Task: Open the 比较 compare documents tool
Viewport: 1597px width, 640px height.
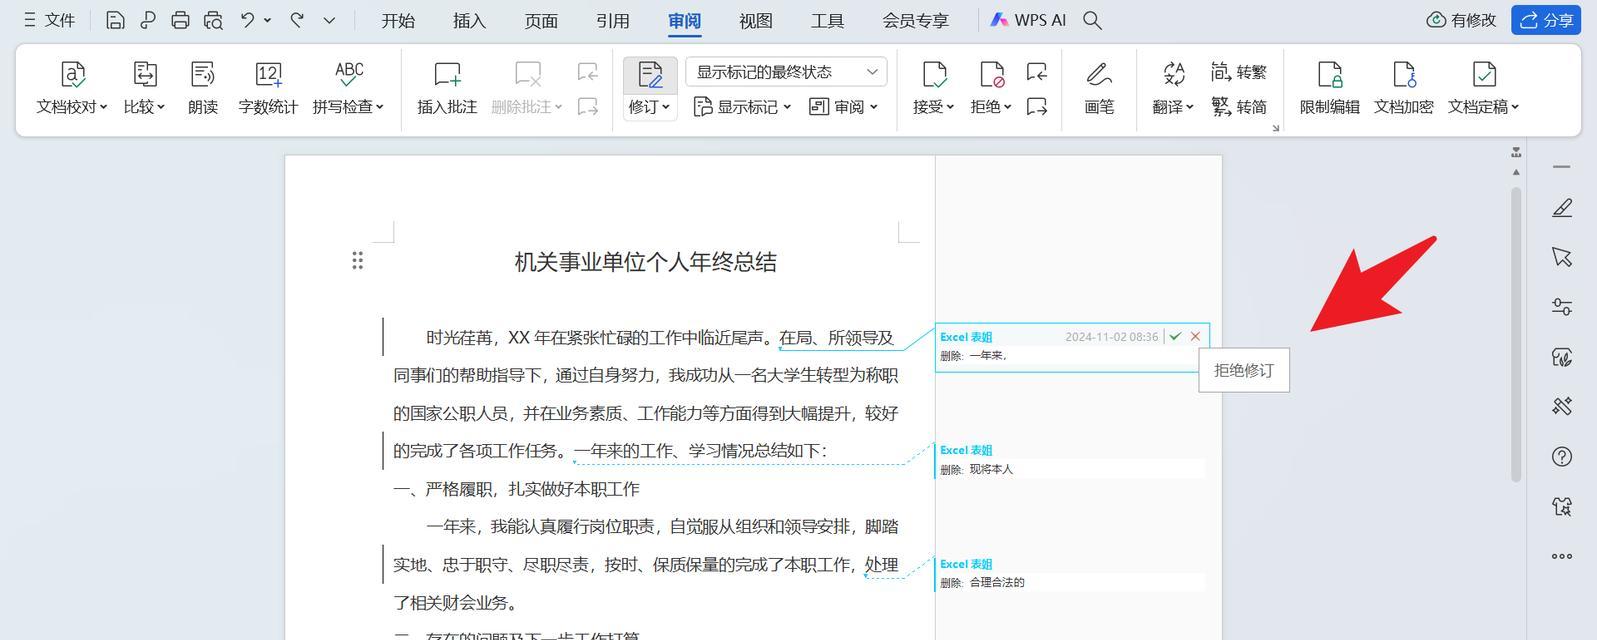Action: pyautogui.click(x=145, y=88)
